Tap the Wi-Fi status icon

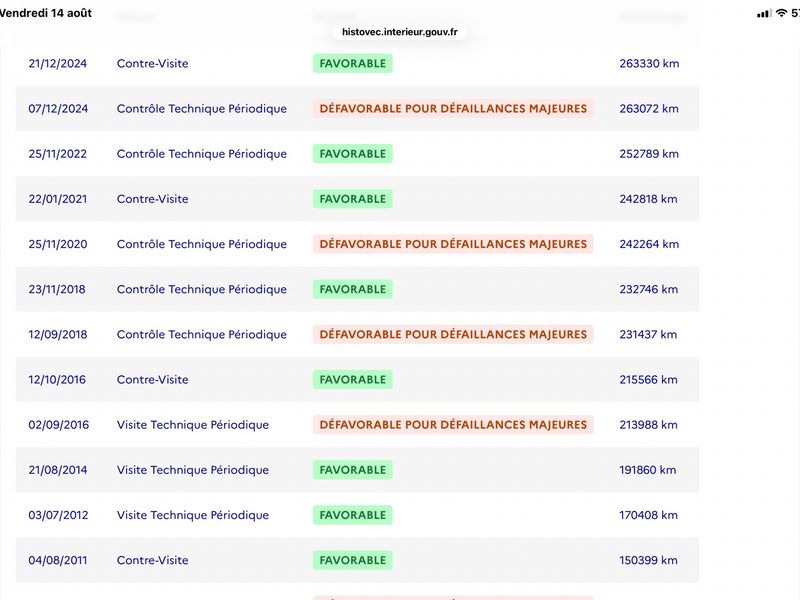[x=781, y=13]
